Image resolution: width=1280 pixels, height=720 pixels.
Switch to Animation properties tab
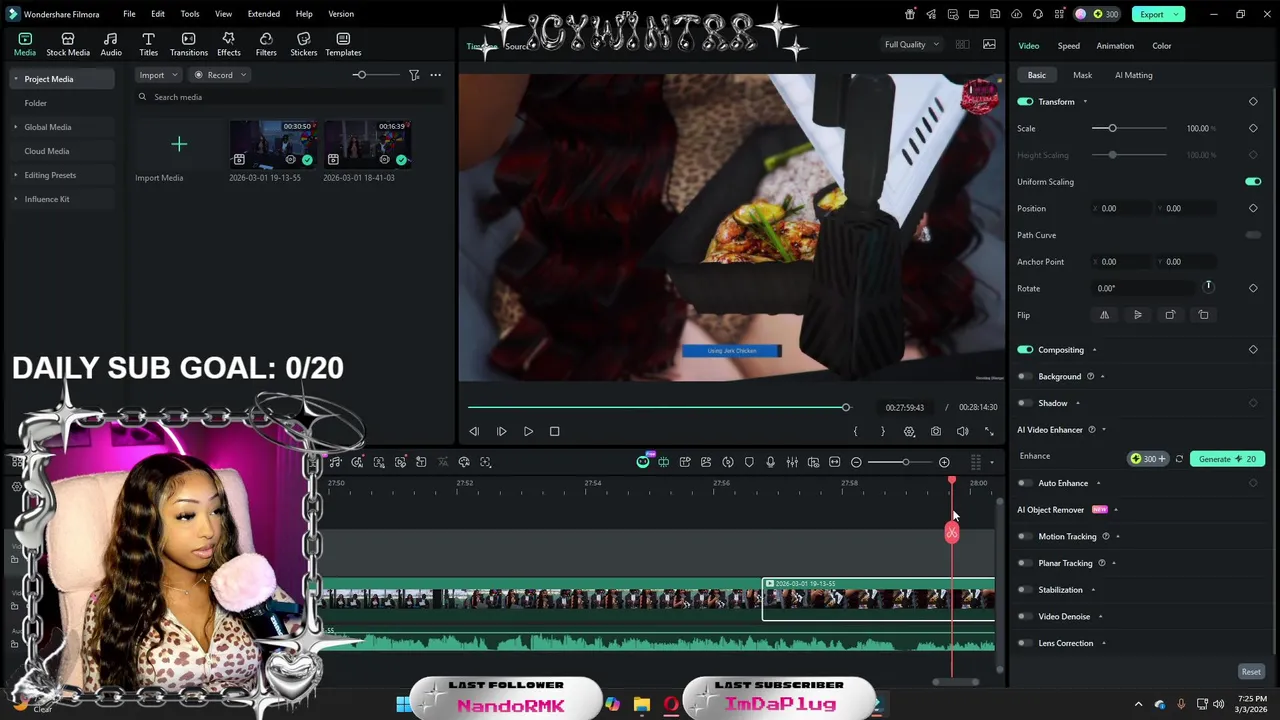[x=1114, y=46]
